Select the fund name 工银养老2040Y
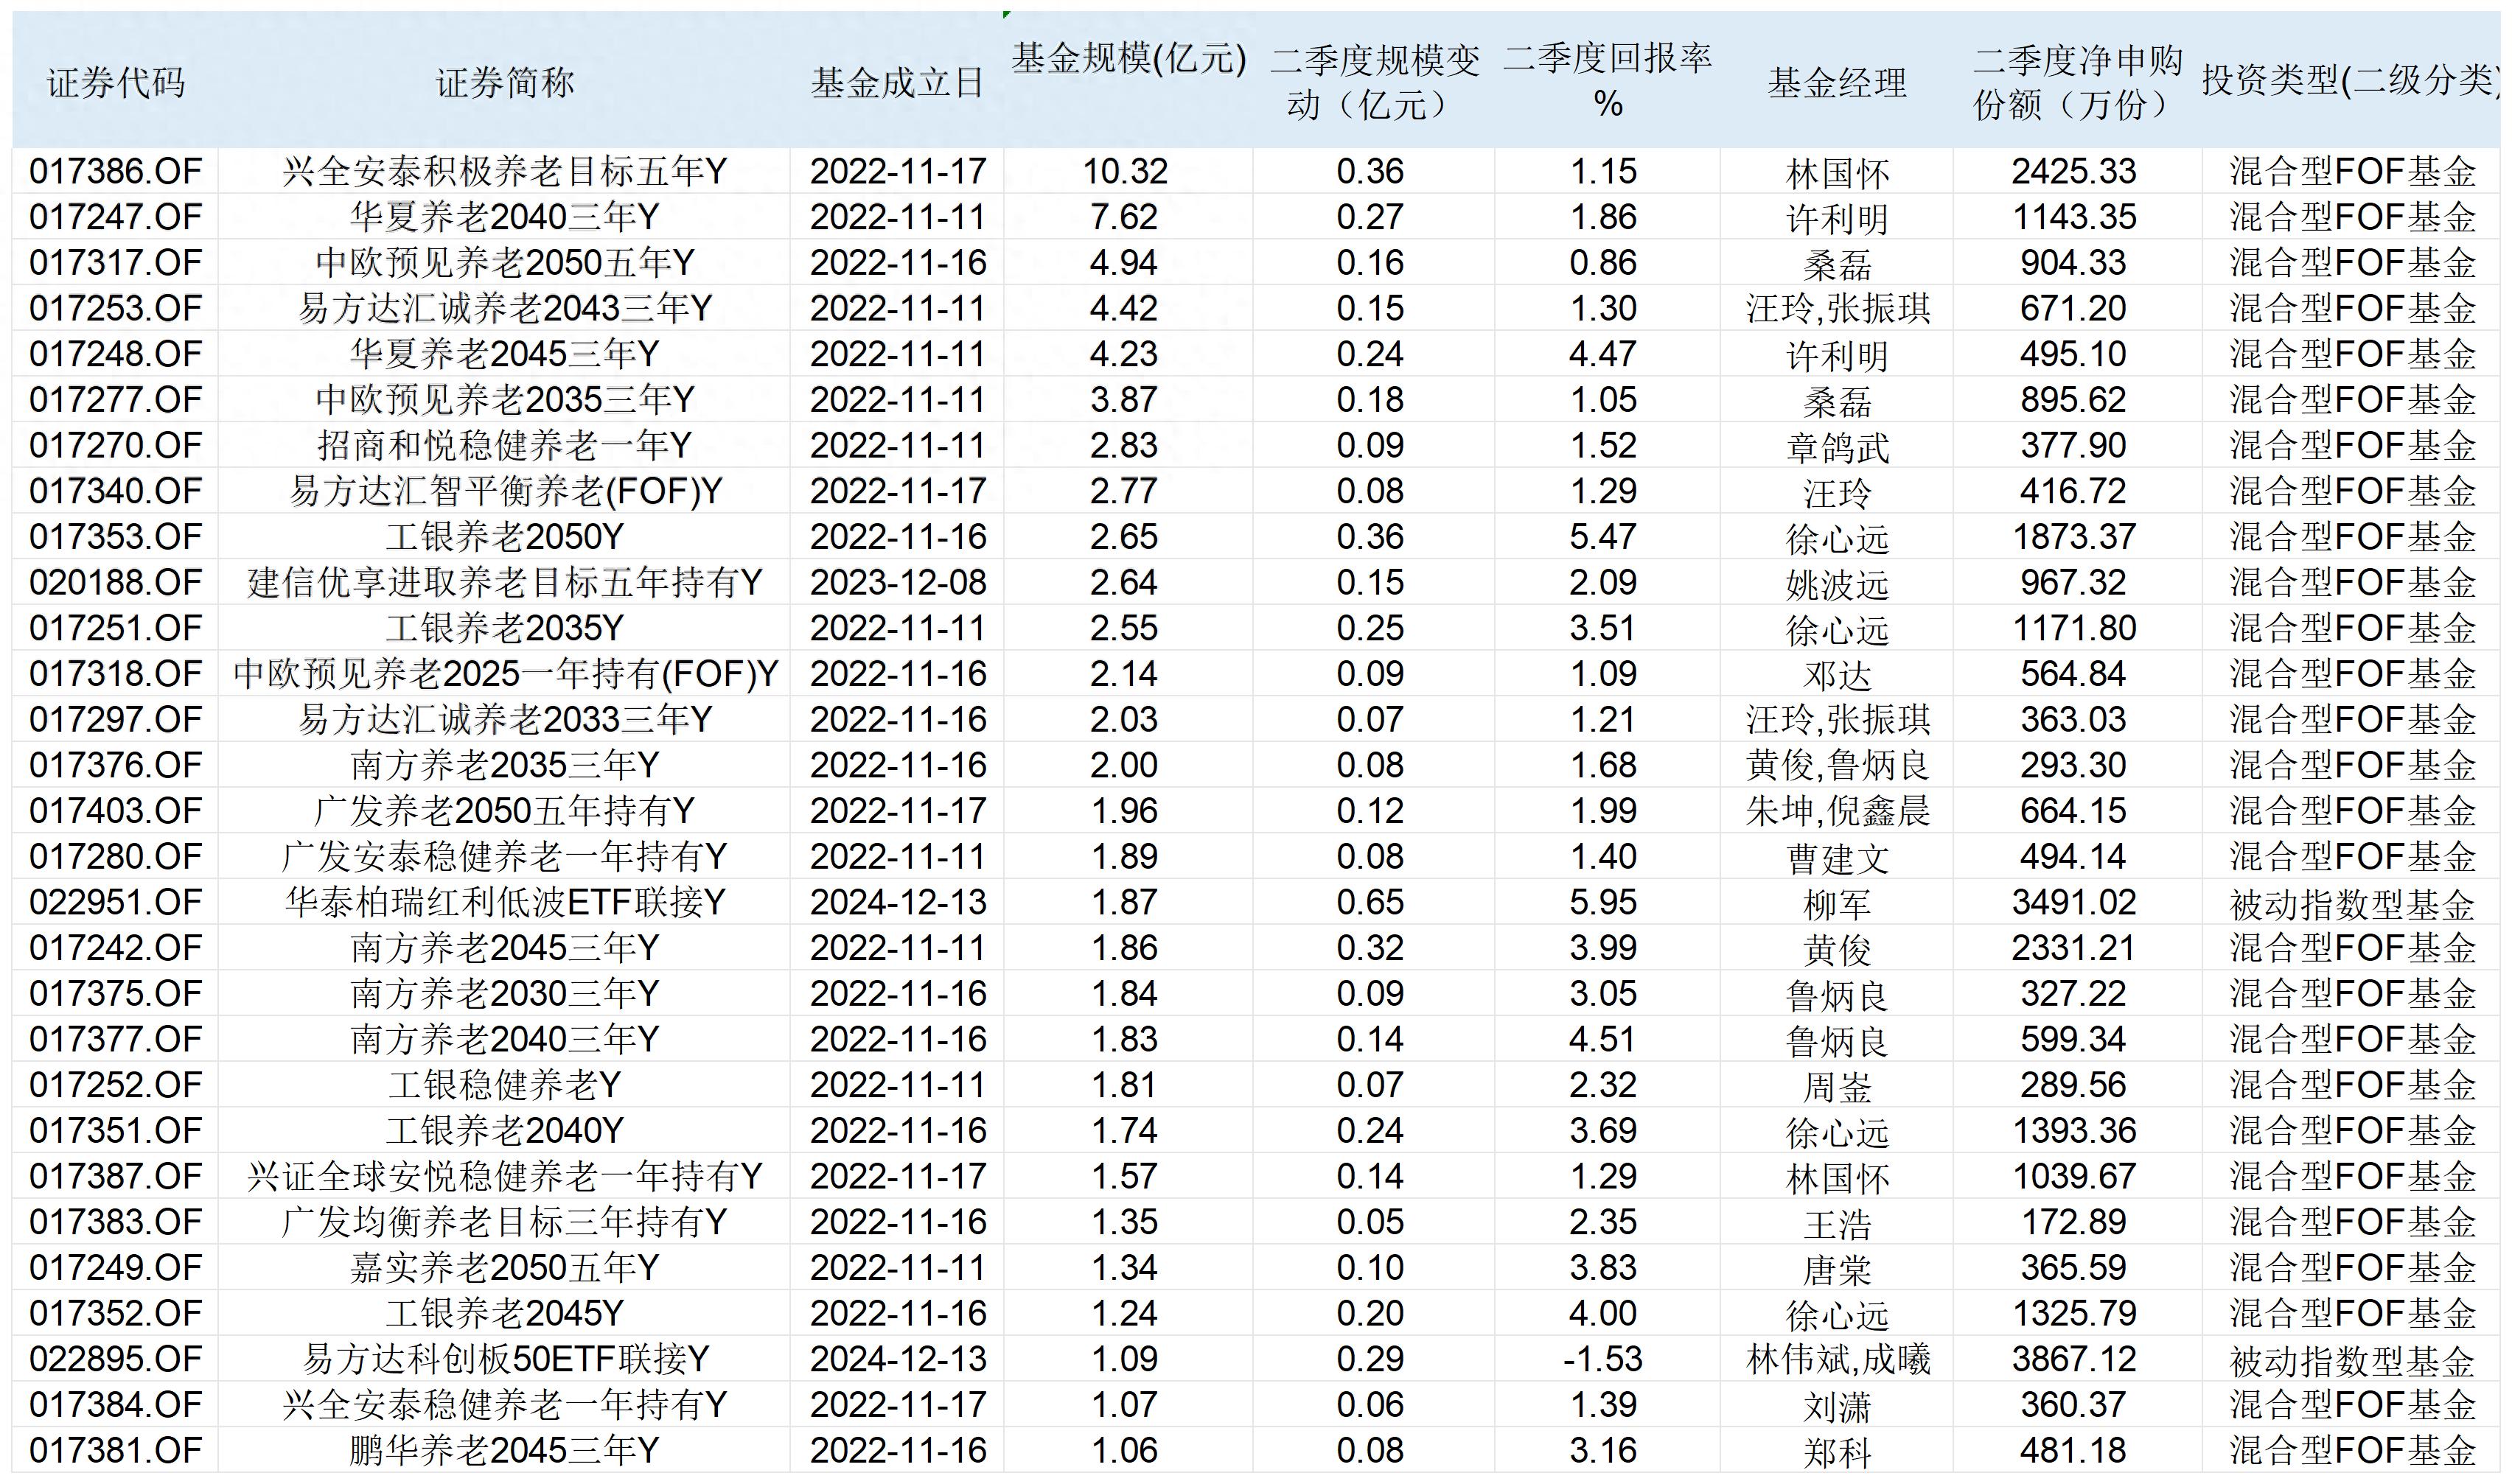This screenshot has height=1484, width=2512. 505,1131
